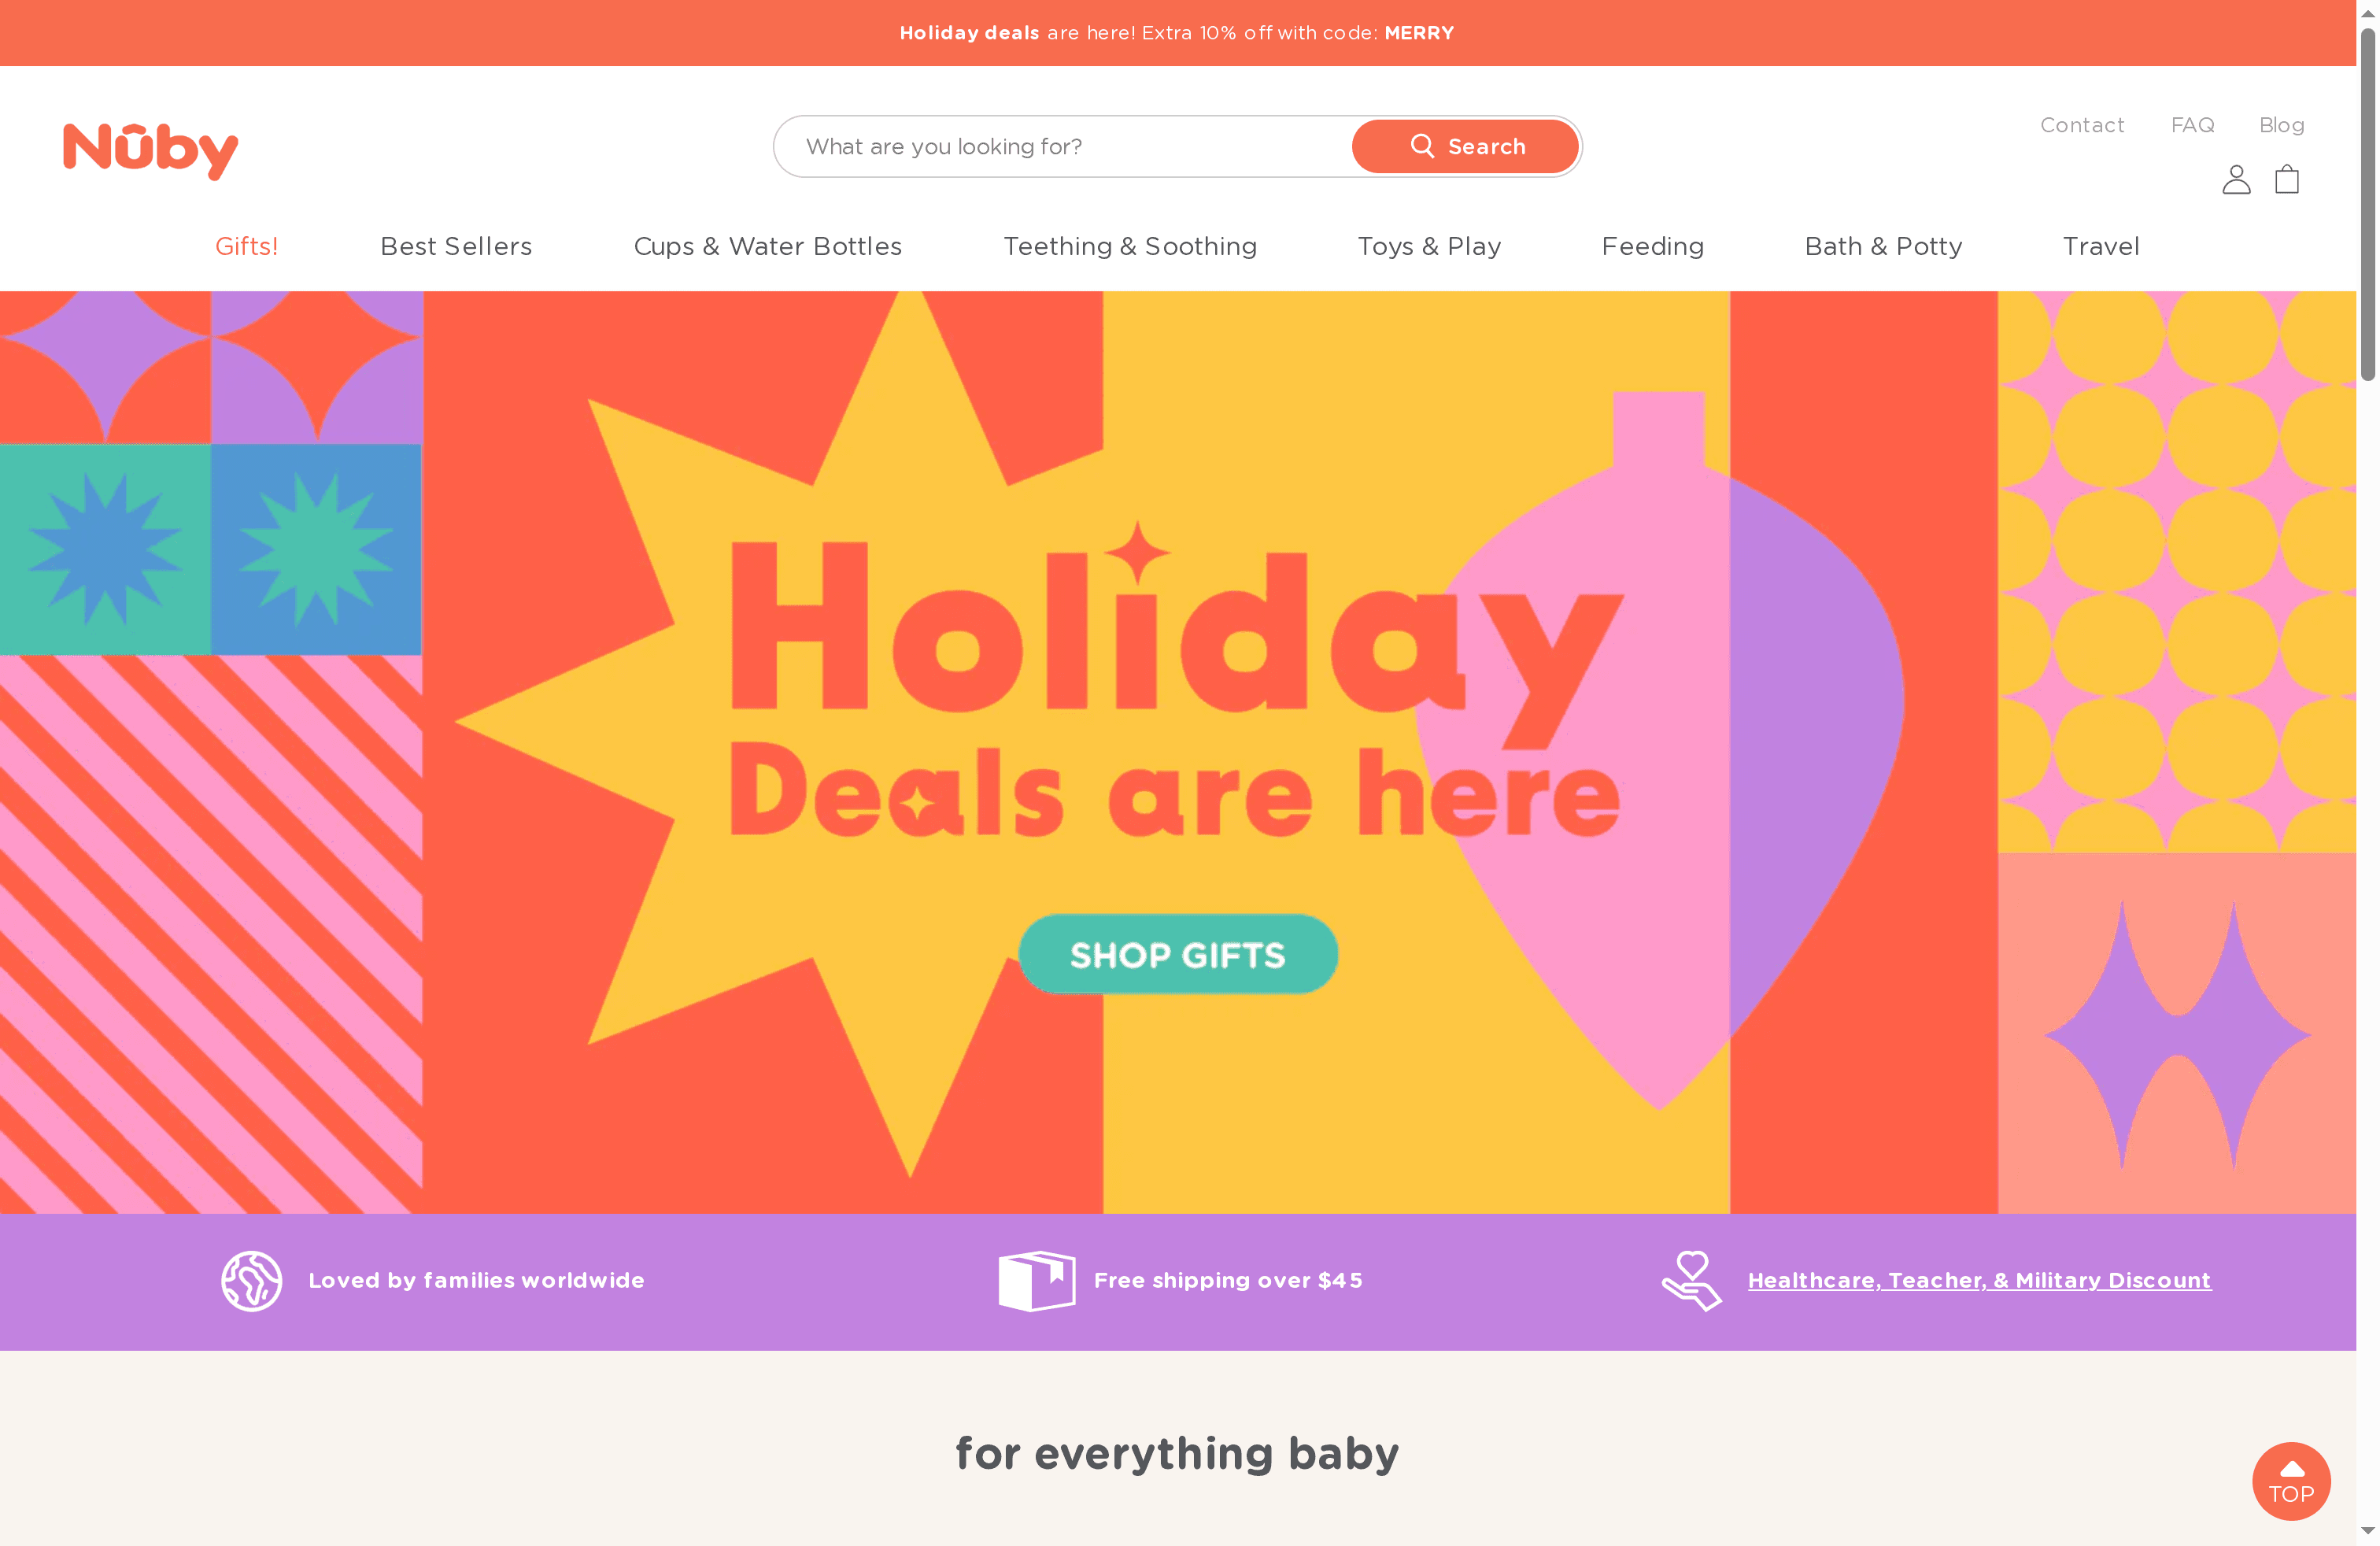Open the Toys & Play section

(1429, 246)
